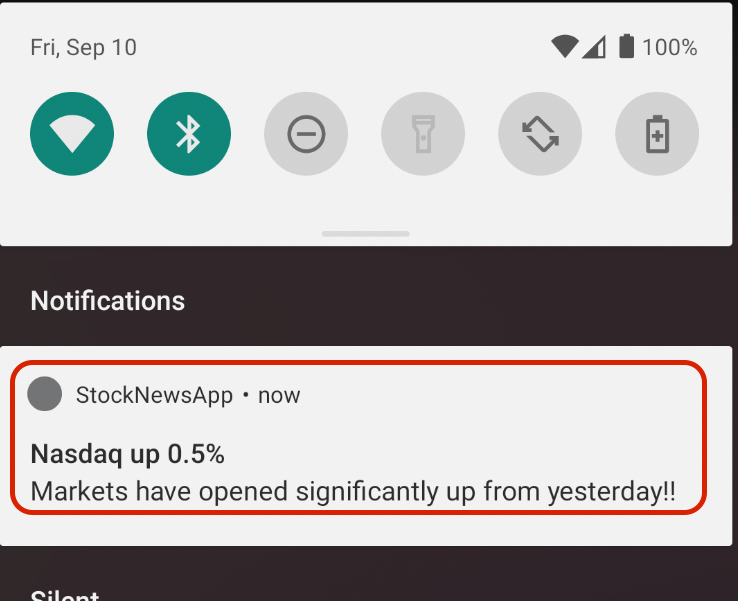The height and width of the screenshot is (601, 738).
Task: Tap the Silent section header
Action: pos(65,594)
